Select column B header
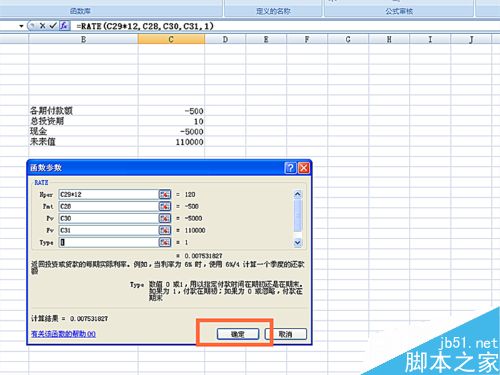Viewport: 500px width, 375px height. click(83, 39)
